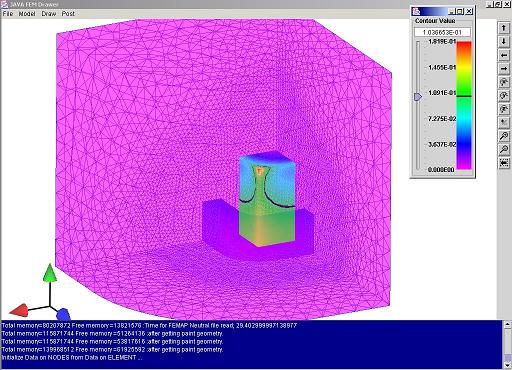Click the colored contour block in the model

click(x=267, y=200)
